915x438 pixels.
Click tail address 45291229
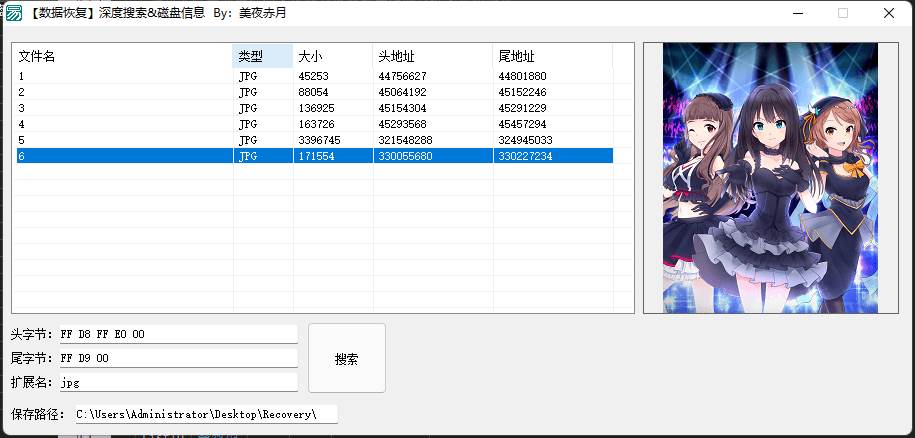coord(522,108)
